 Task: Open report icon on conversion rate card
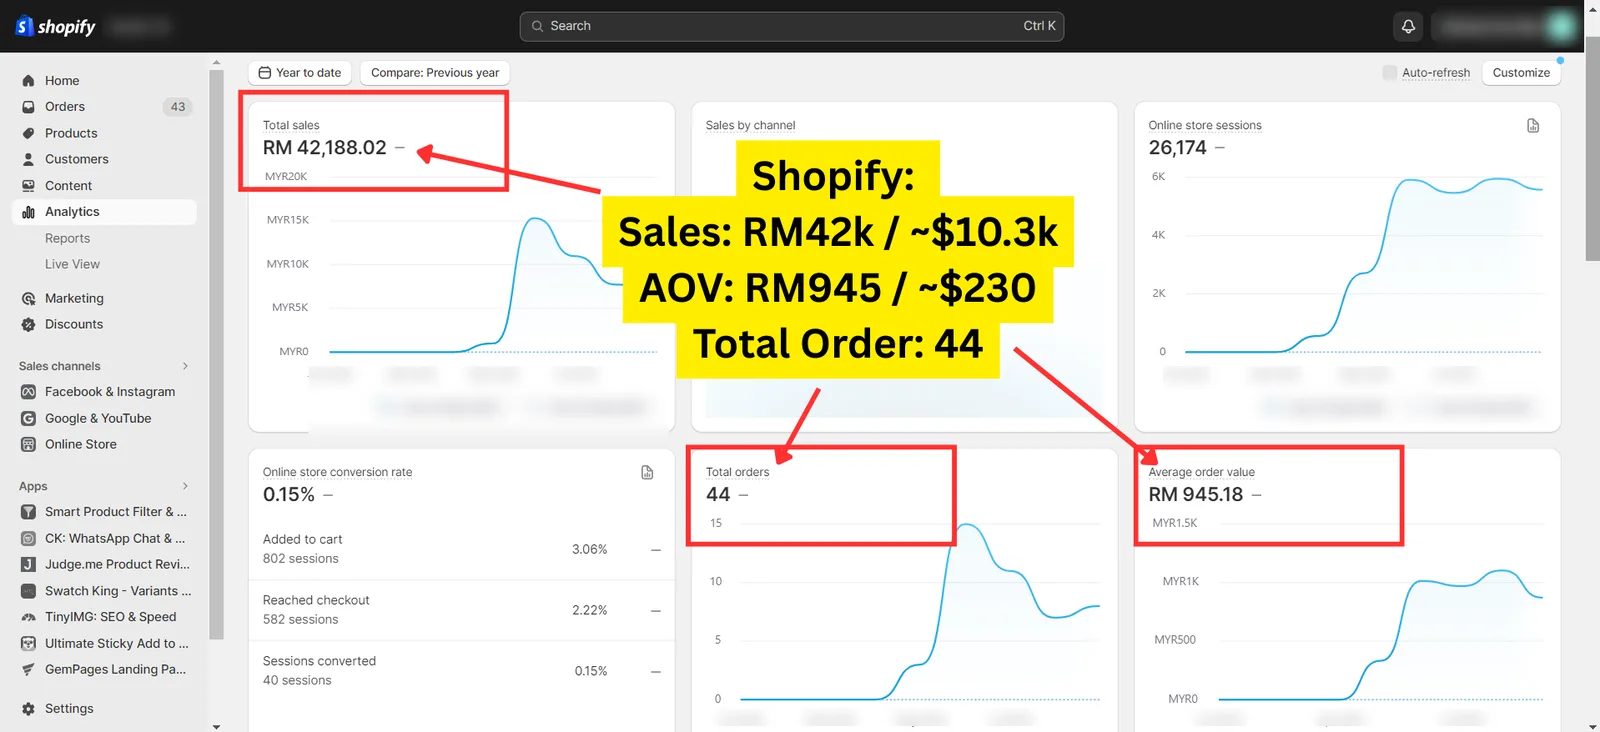click(647, 472)
